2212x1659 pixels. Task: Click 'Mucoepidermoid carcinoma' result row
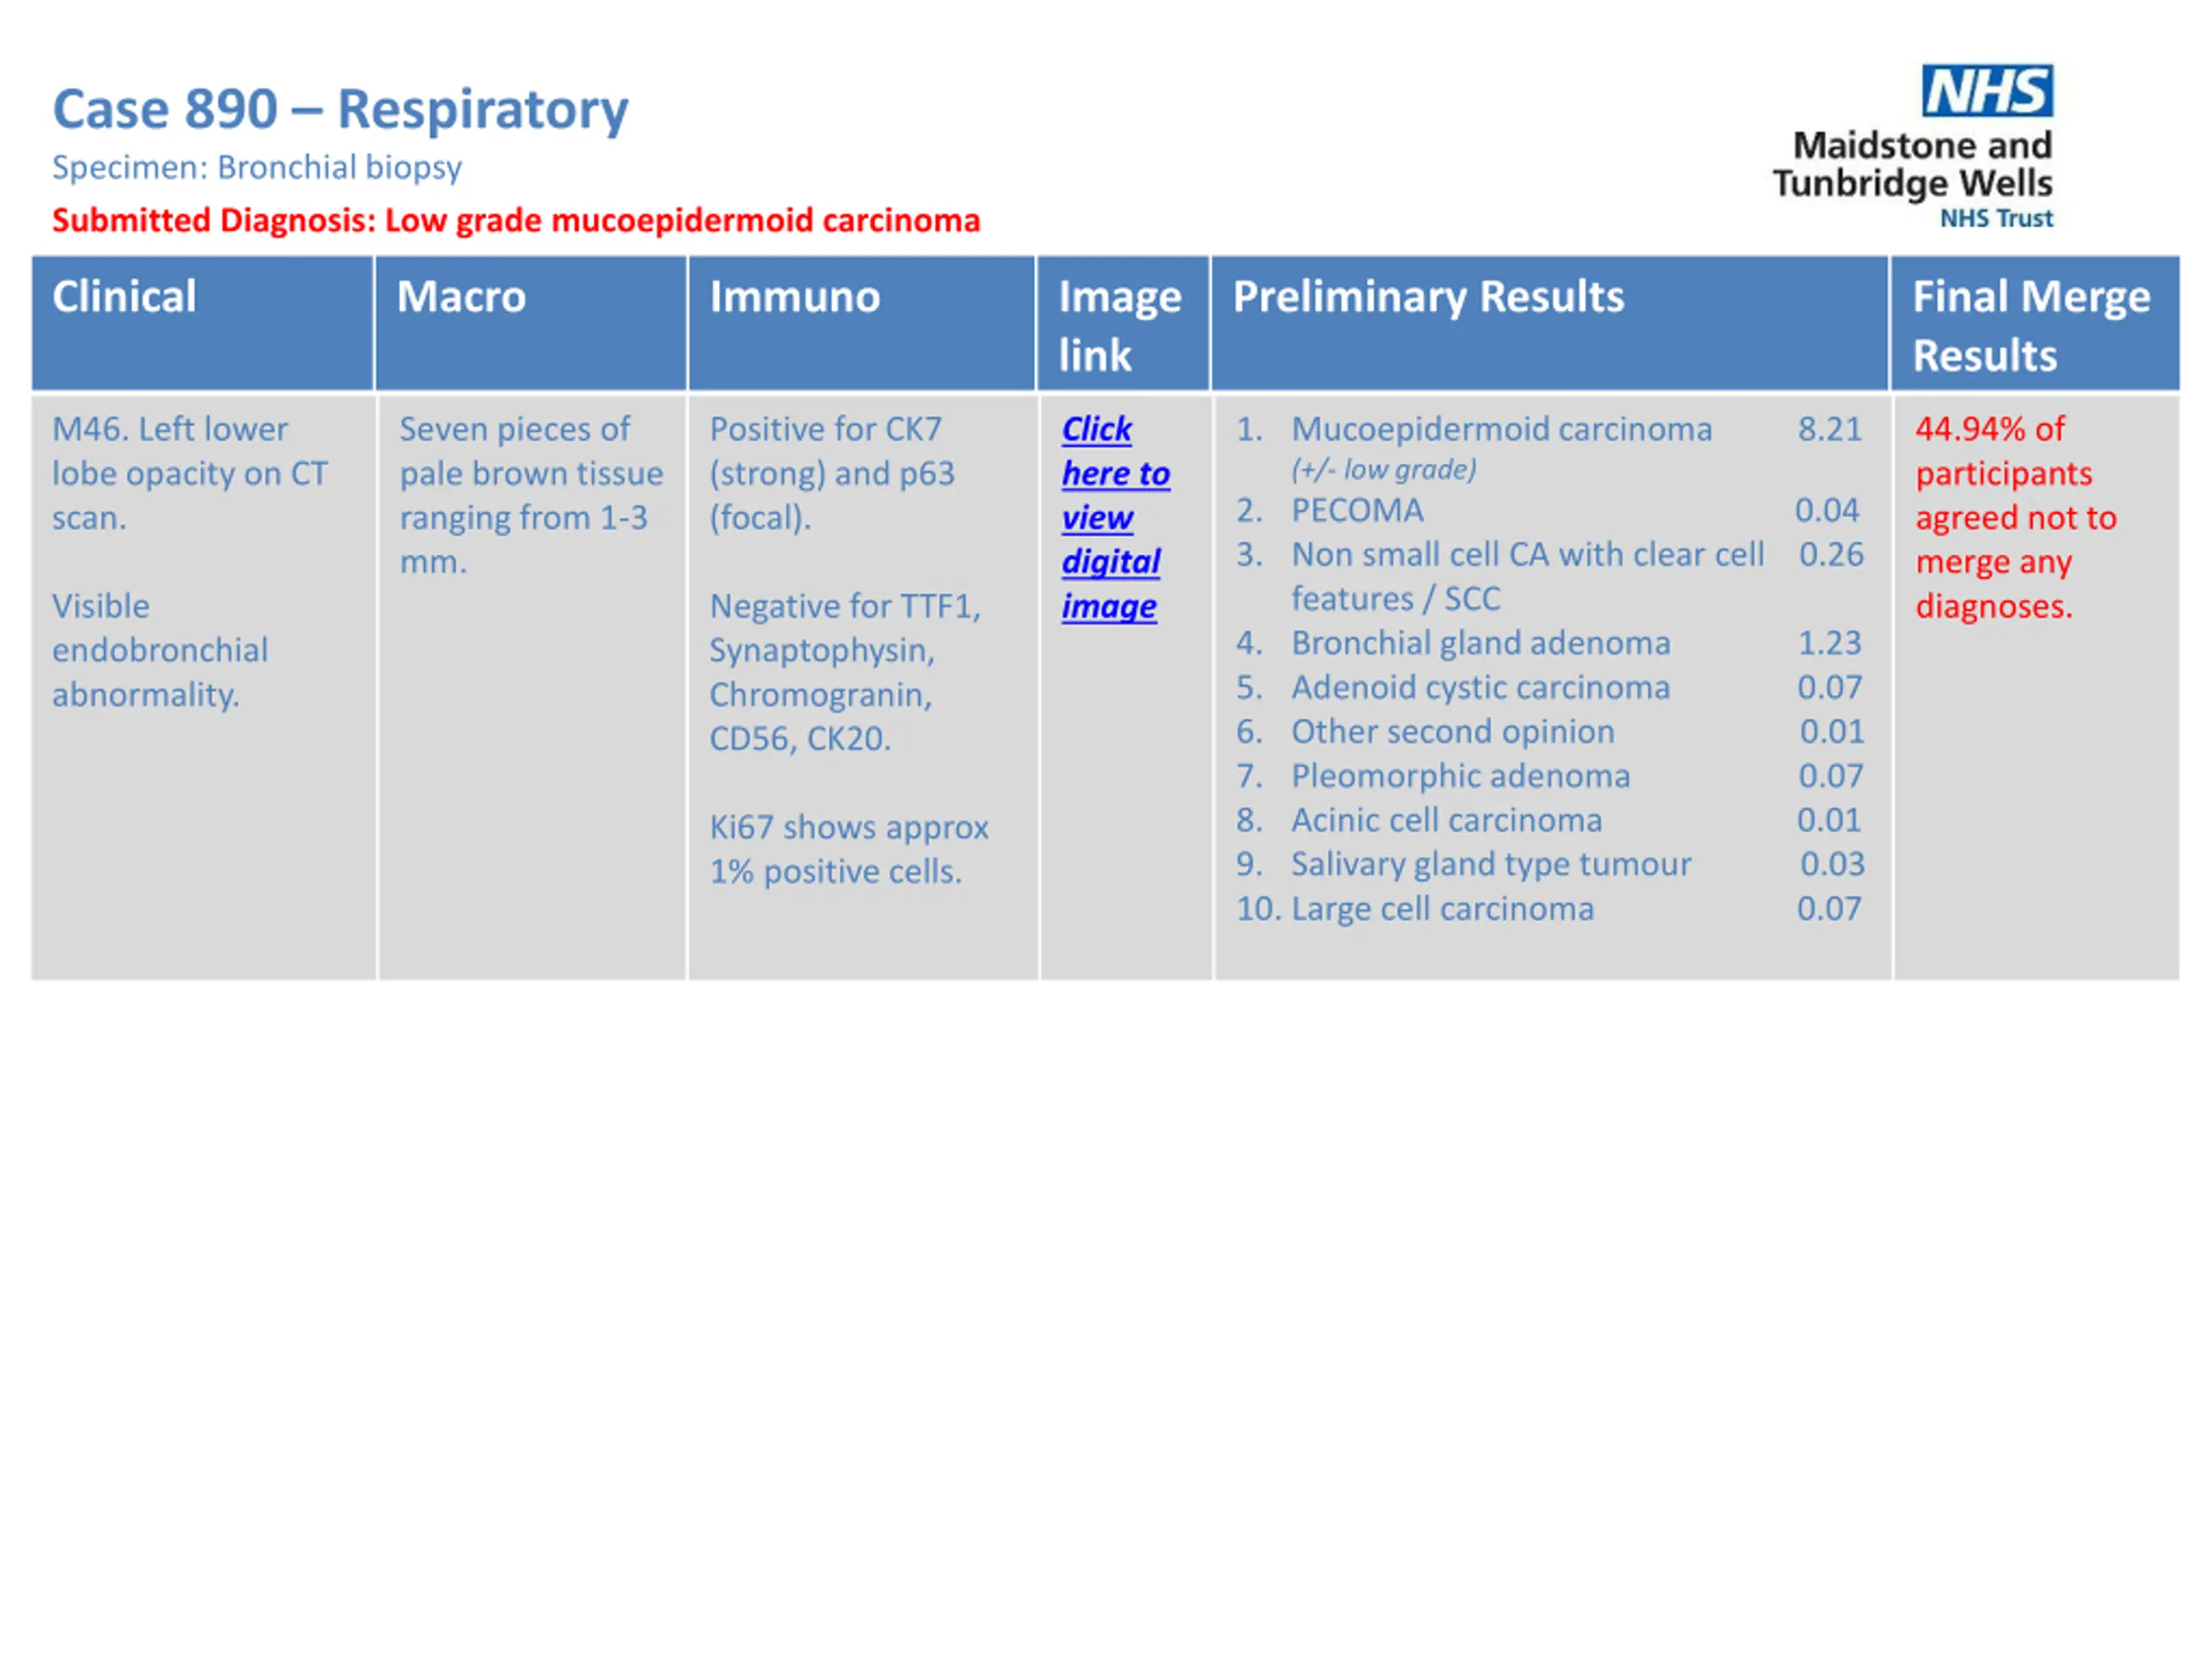(1549, 429)
